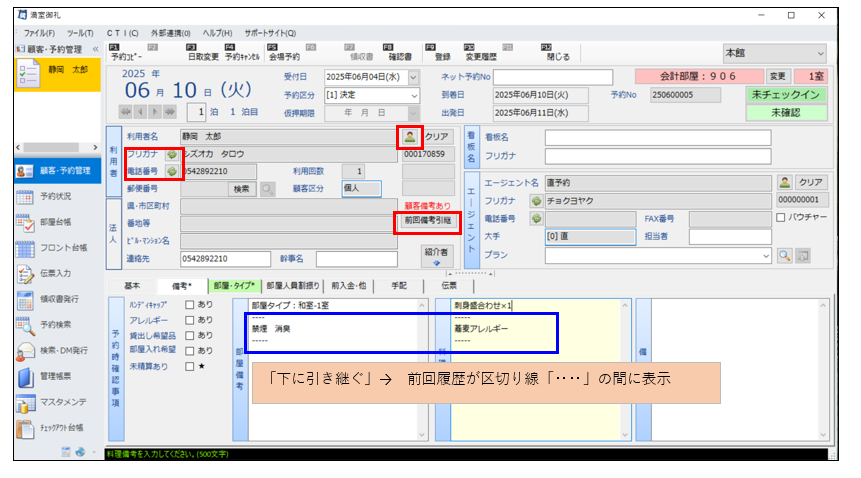Switch to the 部屋人員割振り tab
The image size is (861, 478).
(x=296, y=285)
